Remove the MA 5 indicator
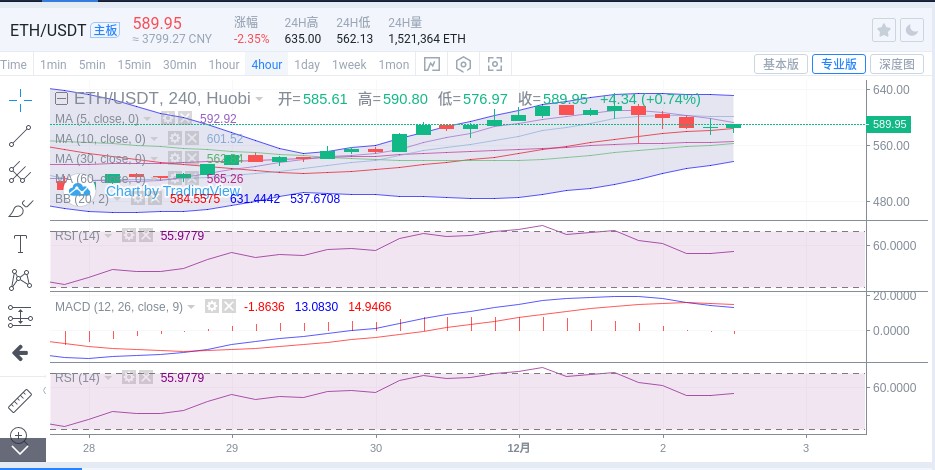 (x=185, y=118)
